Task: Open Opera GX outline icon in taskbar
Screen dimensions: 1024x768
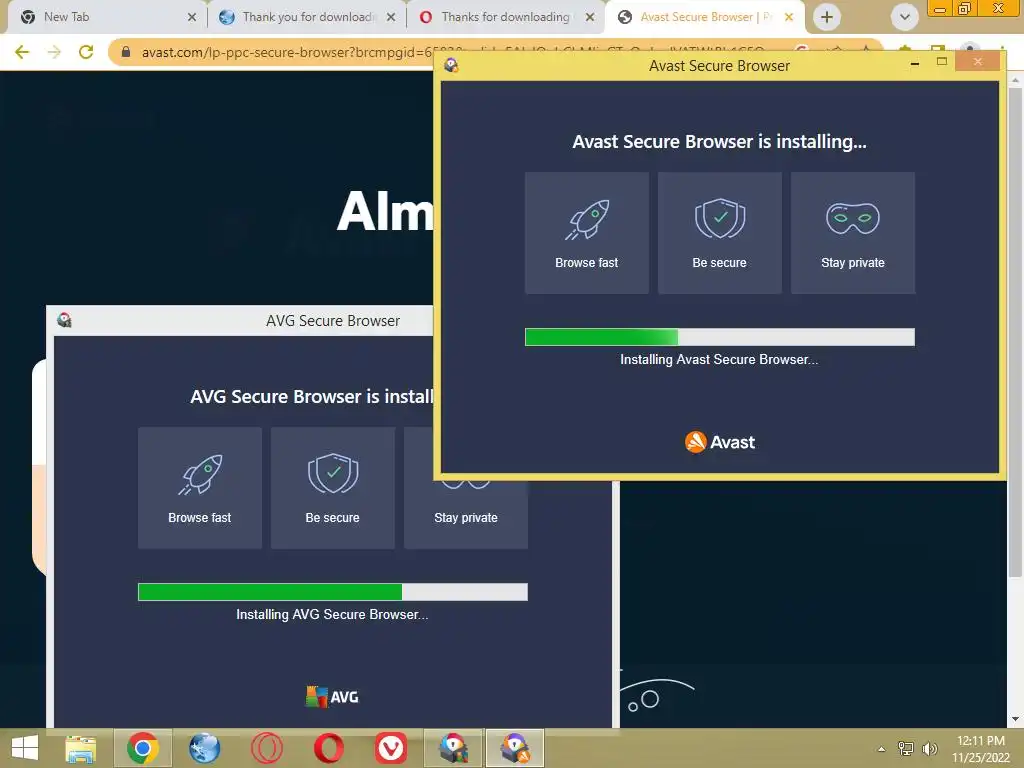Action: tap(266, 748)
